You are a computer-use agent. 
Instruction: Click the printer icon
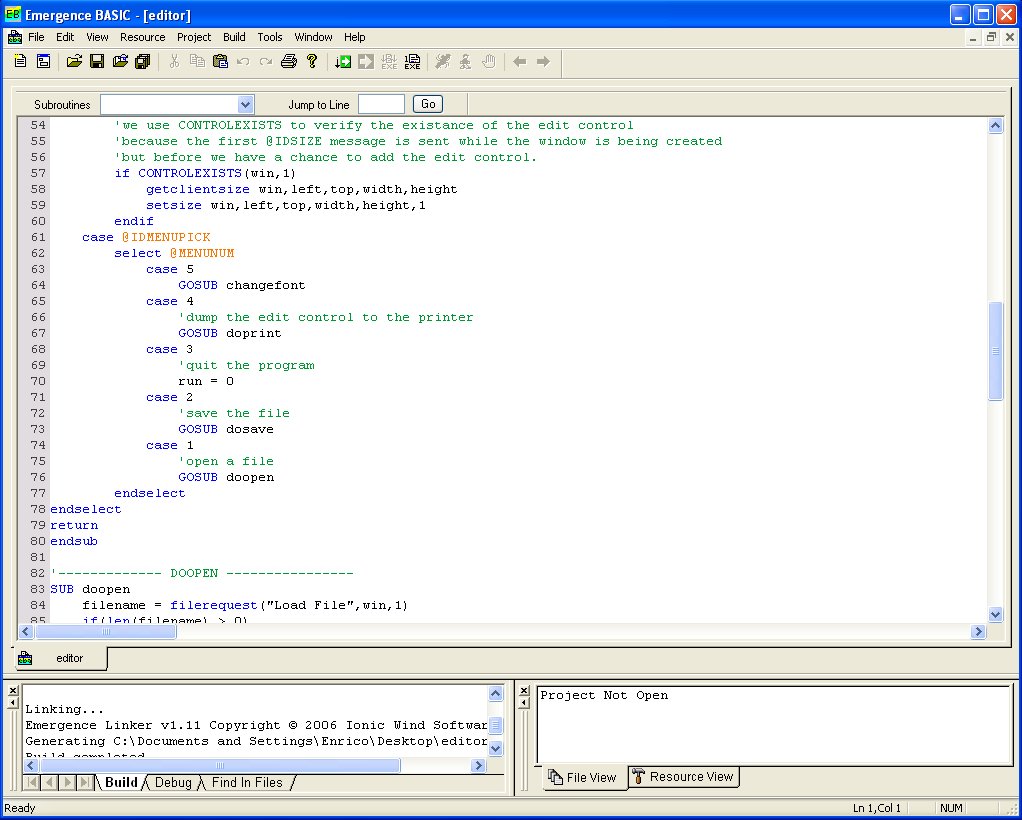coord(289,61)
